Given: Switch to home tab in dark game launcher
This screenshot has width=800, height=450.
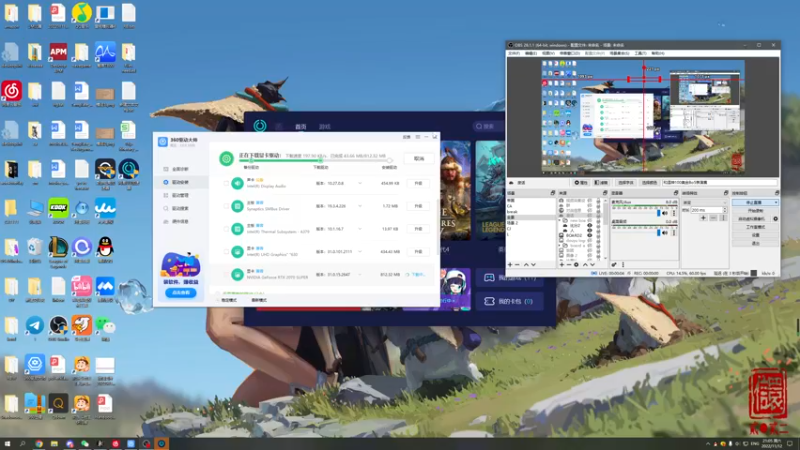Looking at the screenshot, I should [x=301, y=126].
